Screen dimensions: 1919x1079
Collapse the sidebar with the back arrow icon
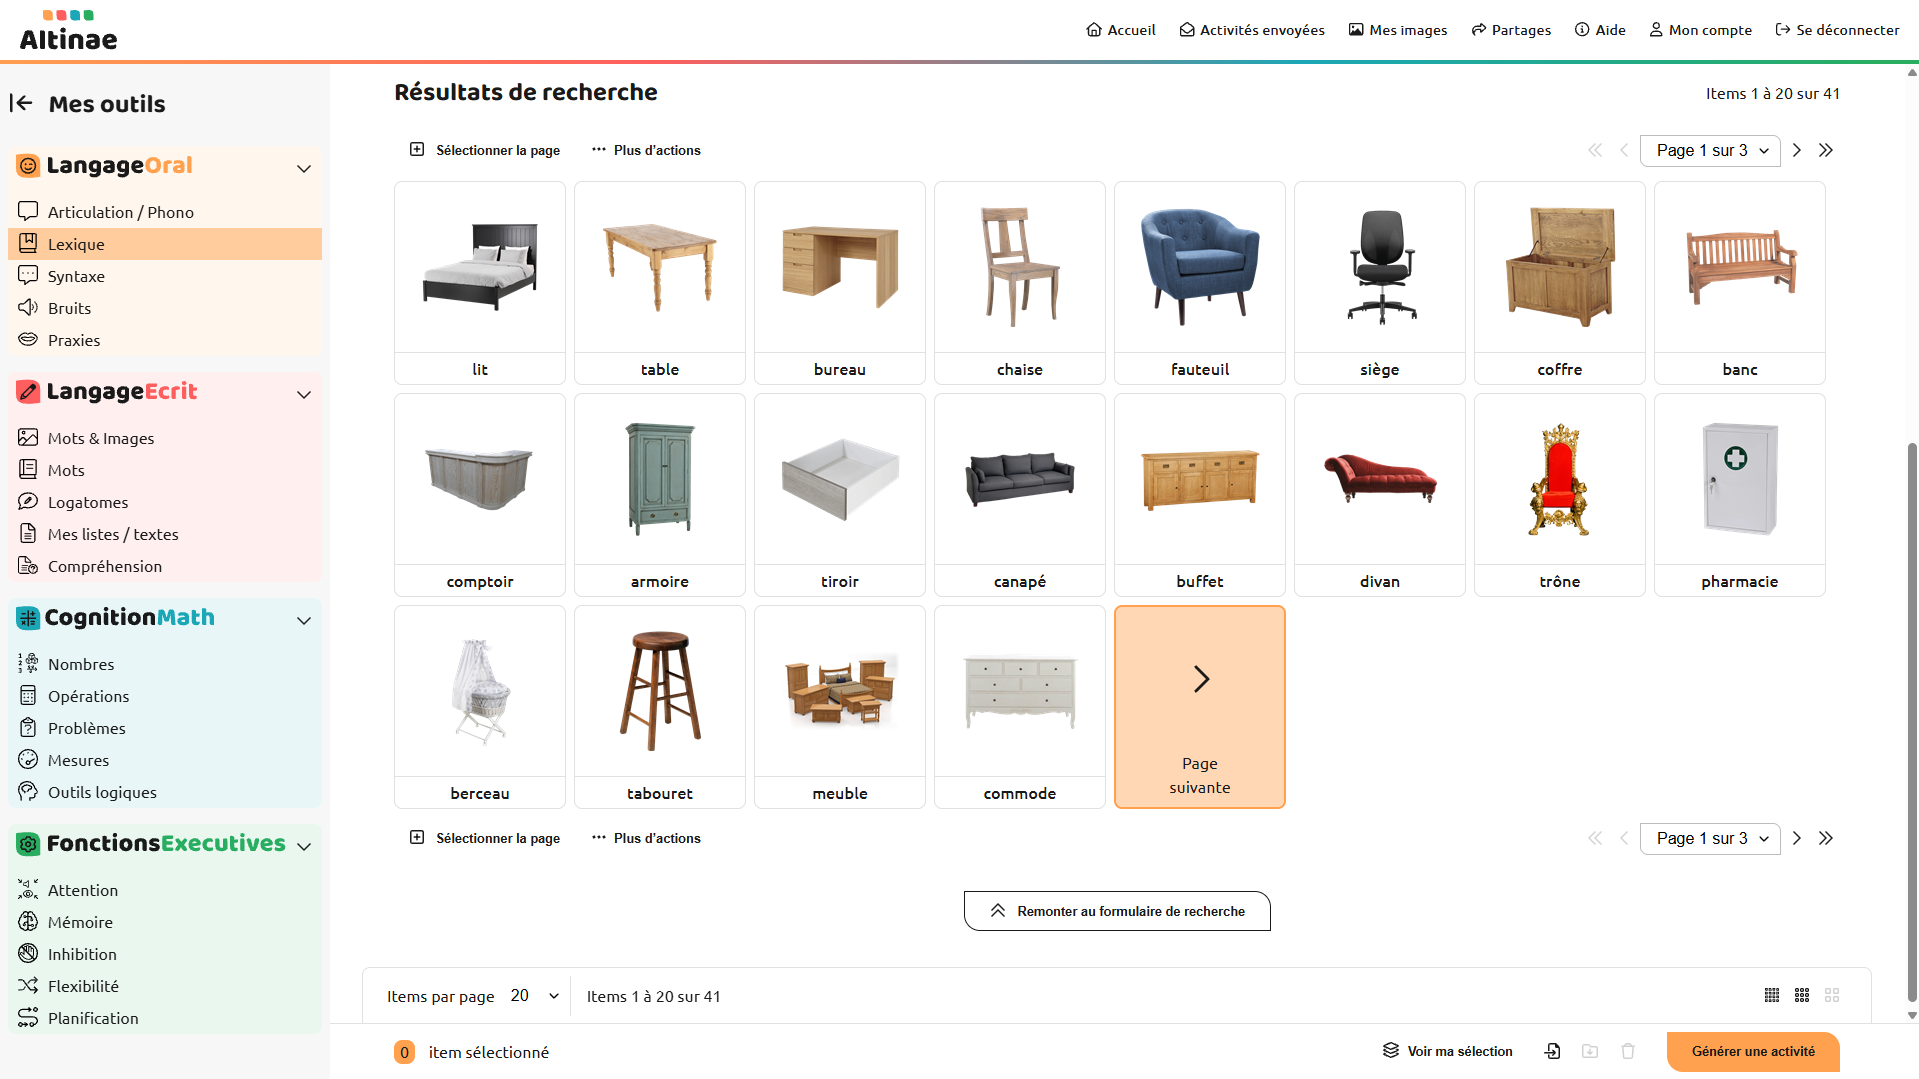[21, 103]
